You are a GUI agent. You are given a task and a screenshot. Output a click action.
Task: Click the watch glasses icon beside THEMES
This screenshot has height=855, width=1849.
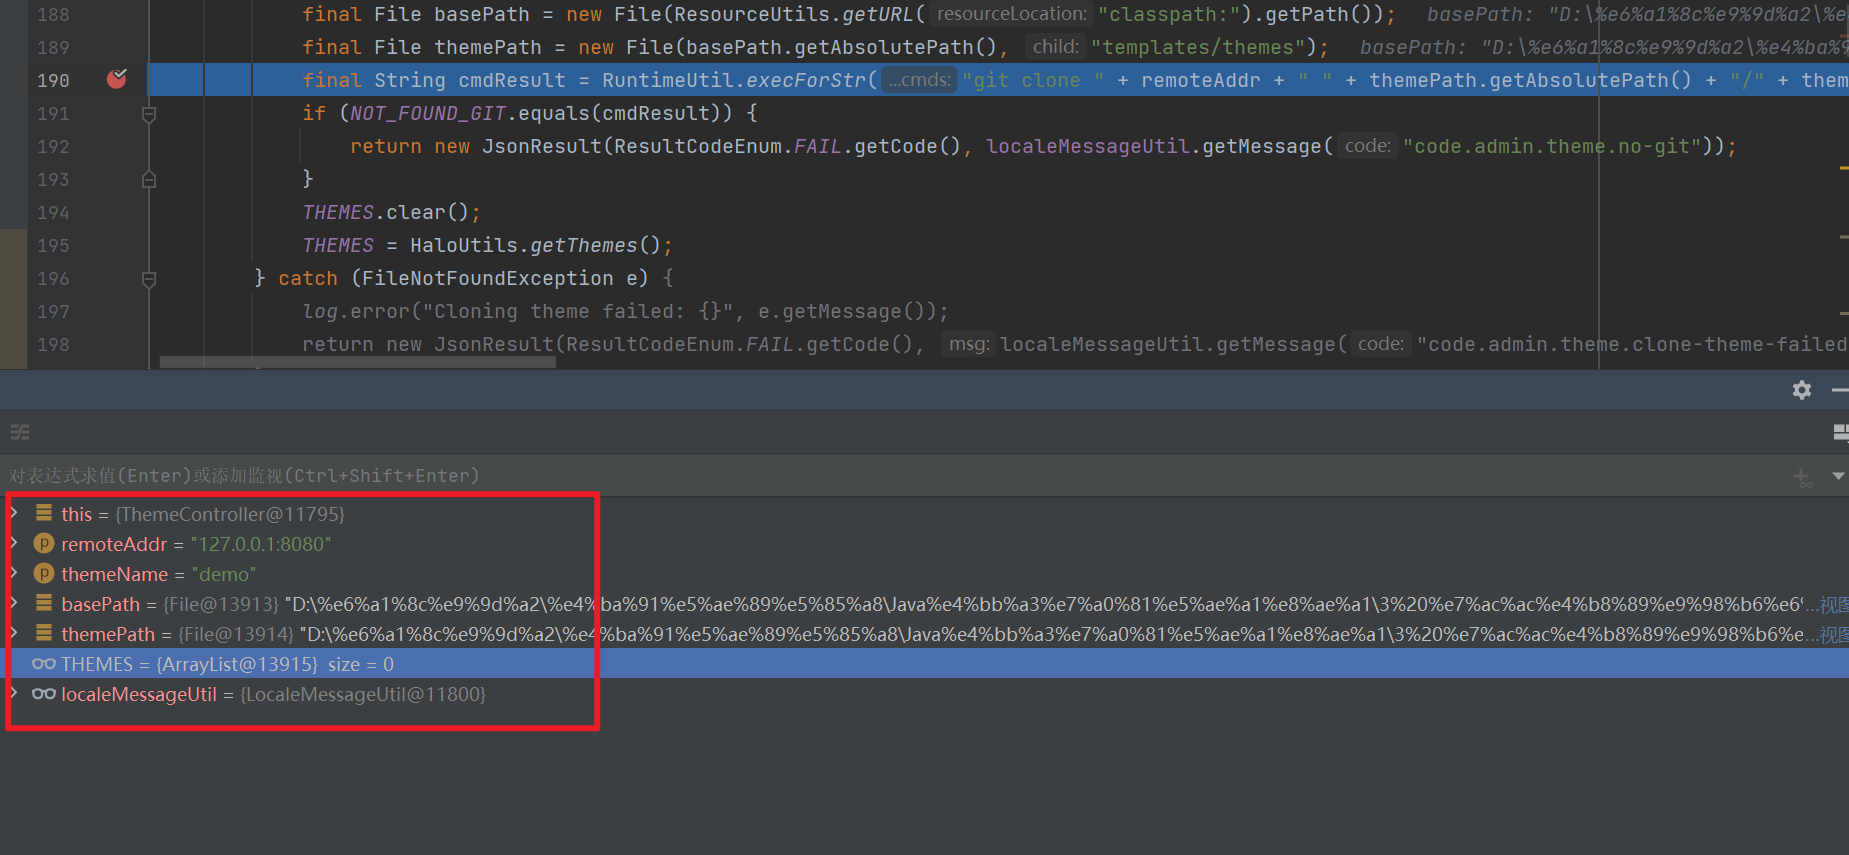pyautogui.click(x=44, y=664)
